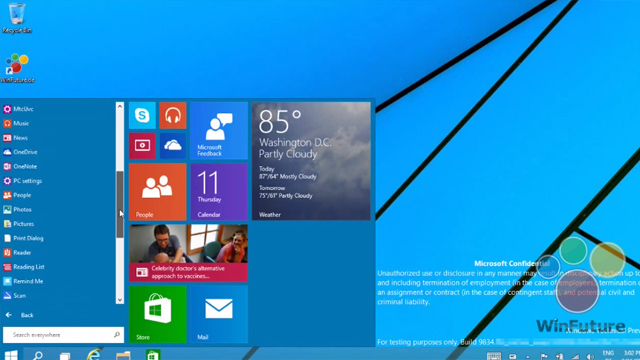Click the volume speaker tray icon
The height and width of the screenshot is (360, 640).
click(x=590, y=357)
